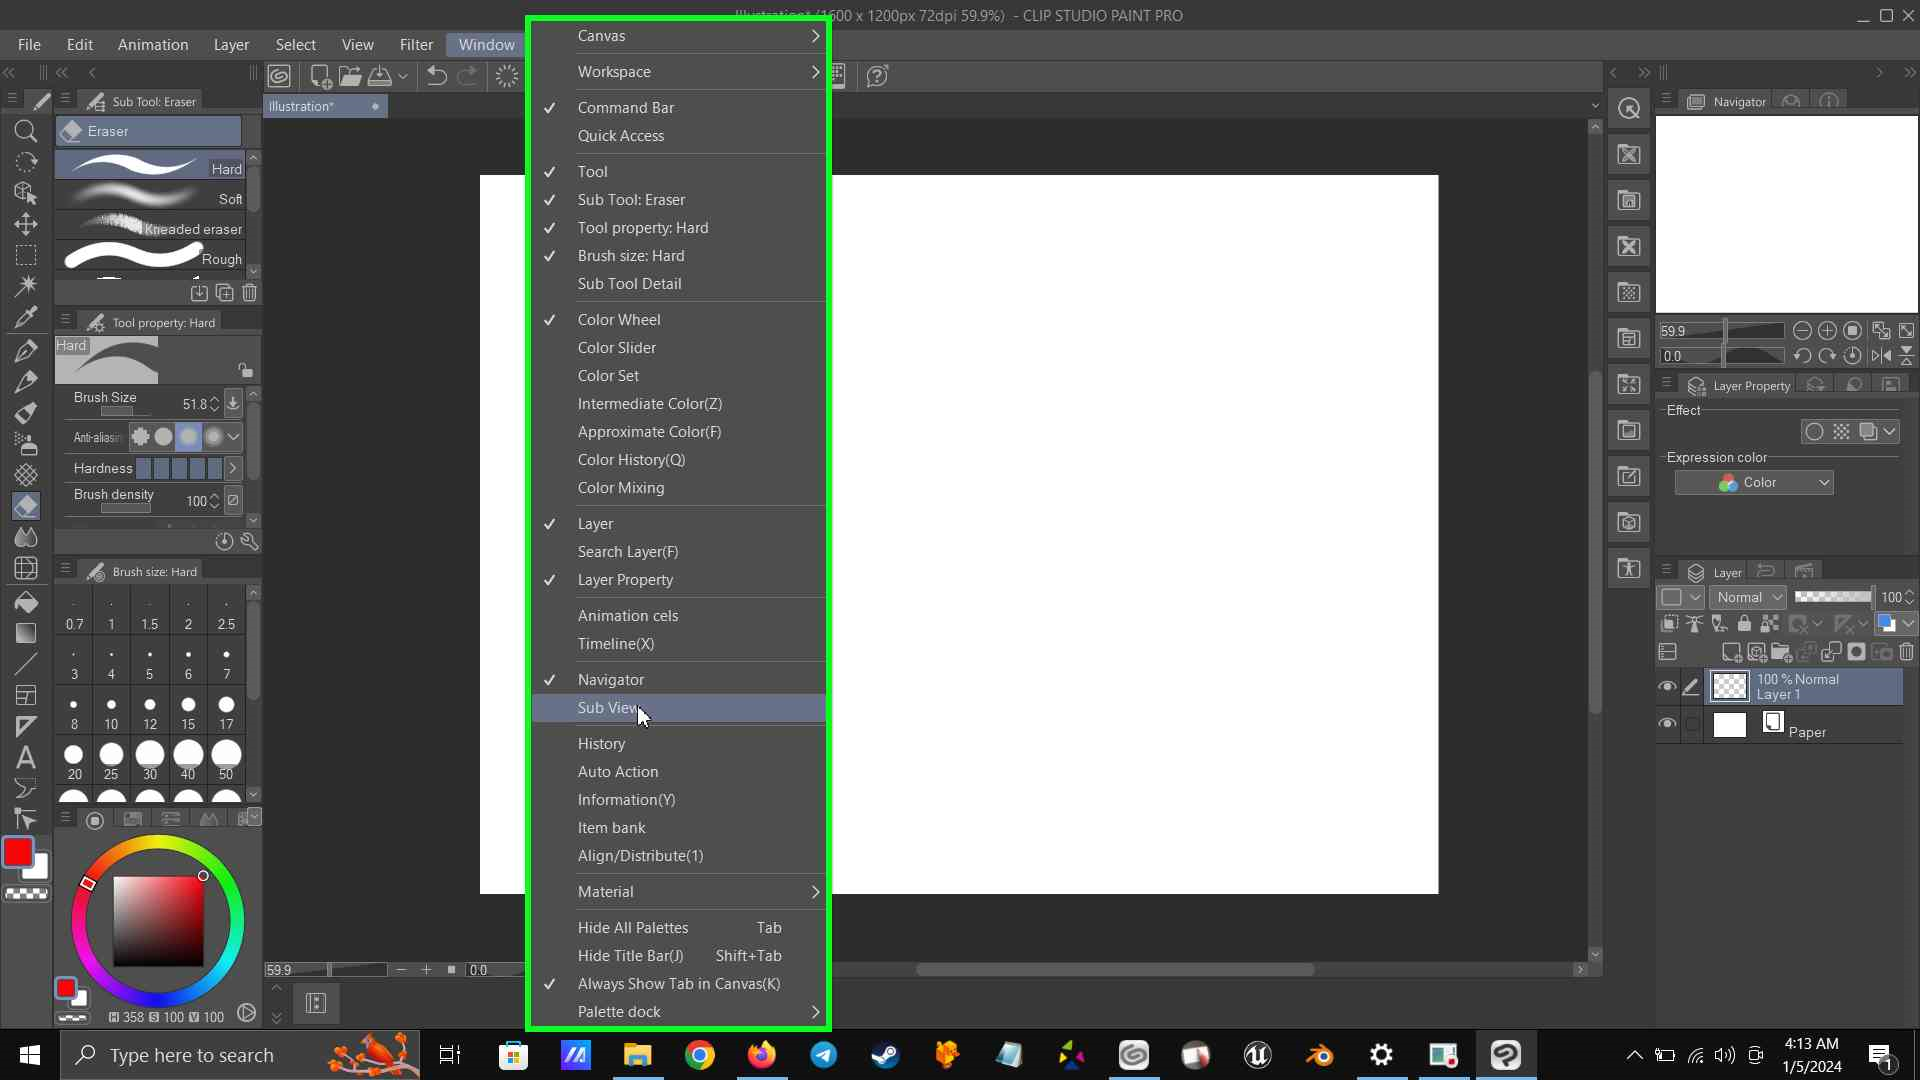
Task: Select the Zoom magnifier tool
Action: tap(26, 131)
